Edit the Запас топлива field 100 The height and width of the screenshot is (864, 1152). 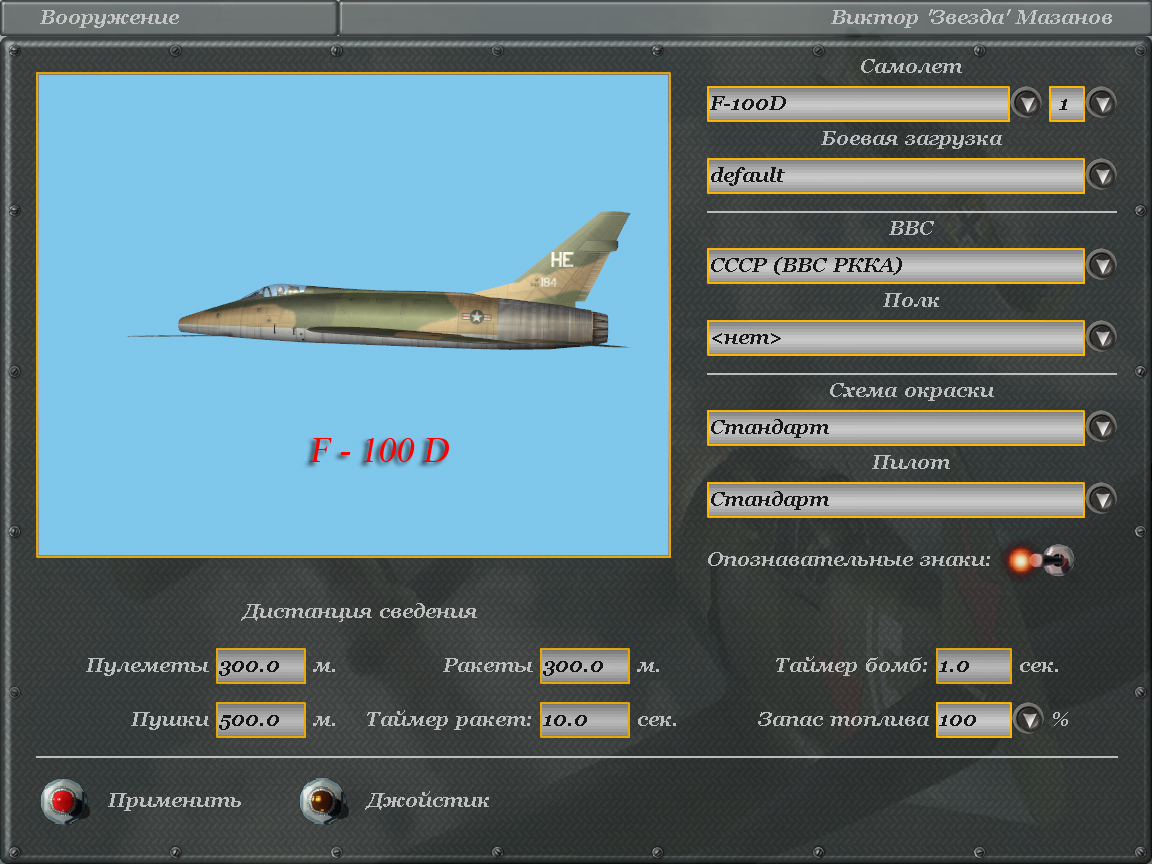click(973, 719)
